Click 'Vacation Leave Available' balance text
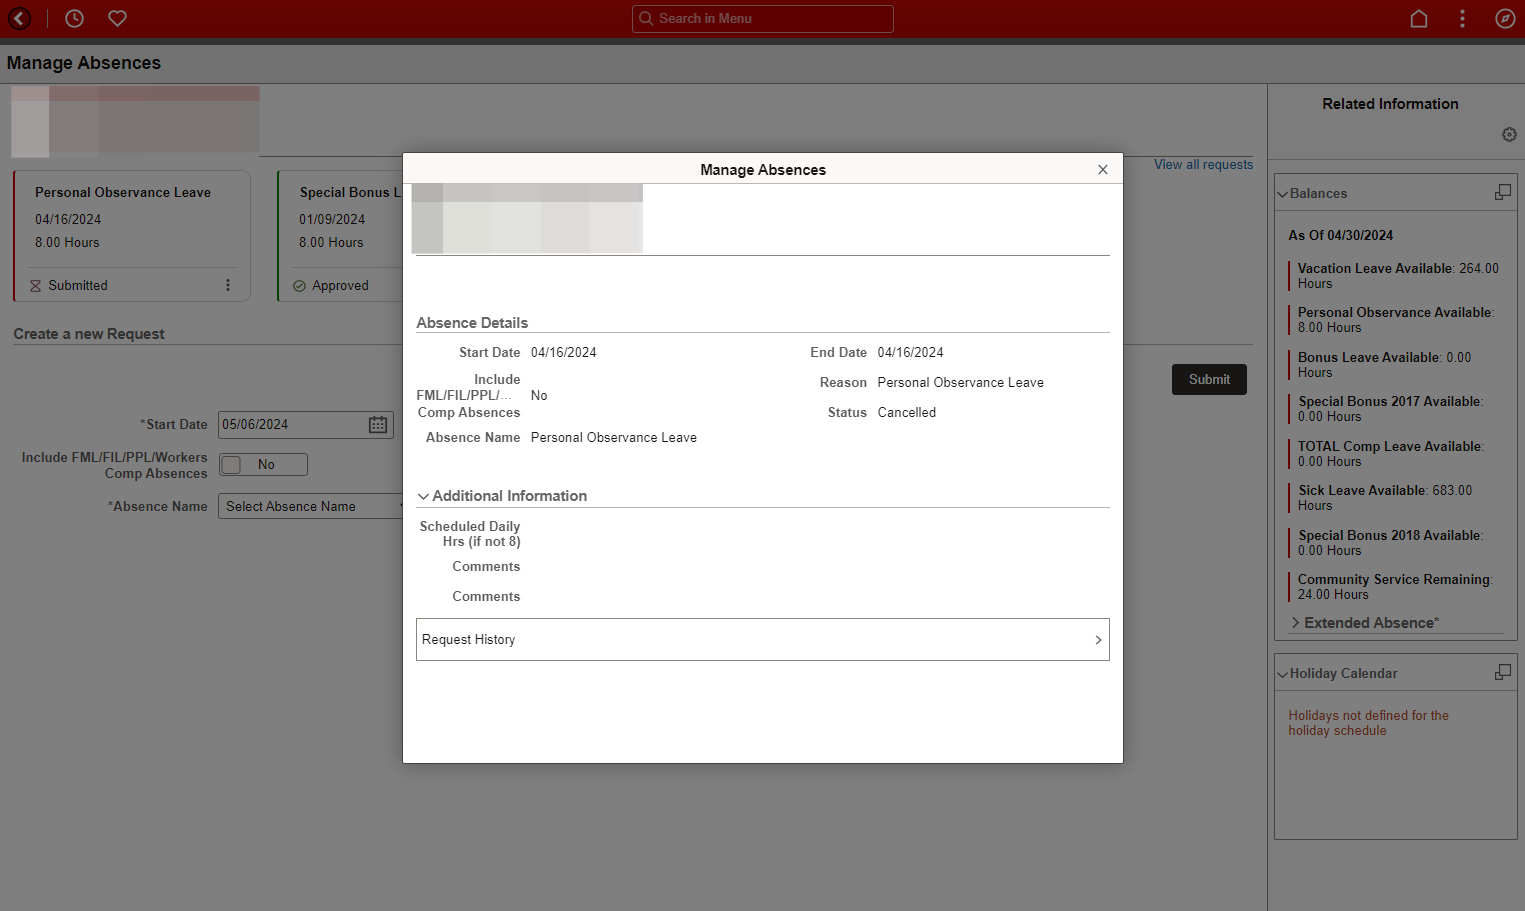Image resolution: width=1525 pixels, height=911 pixels. coord(1398,276)
